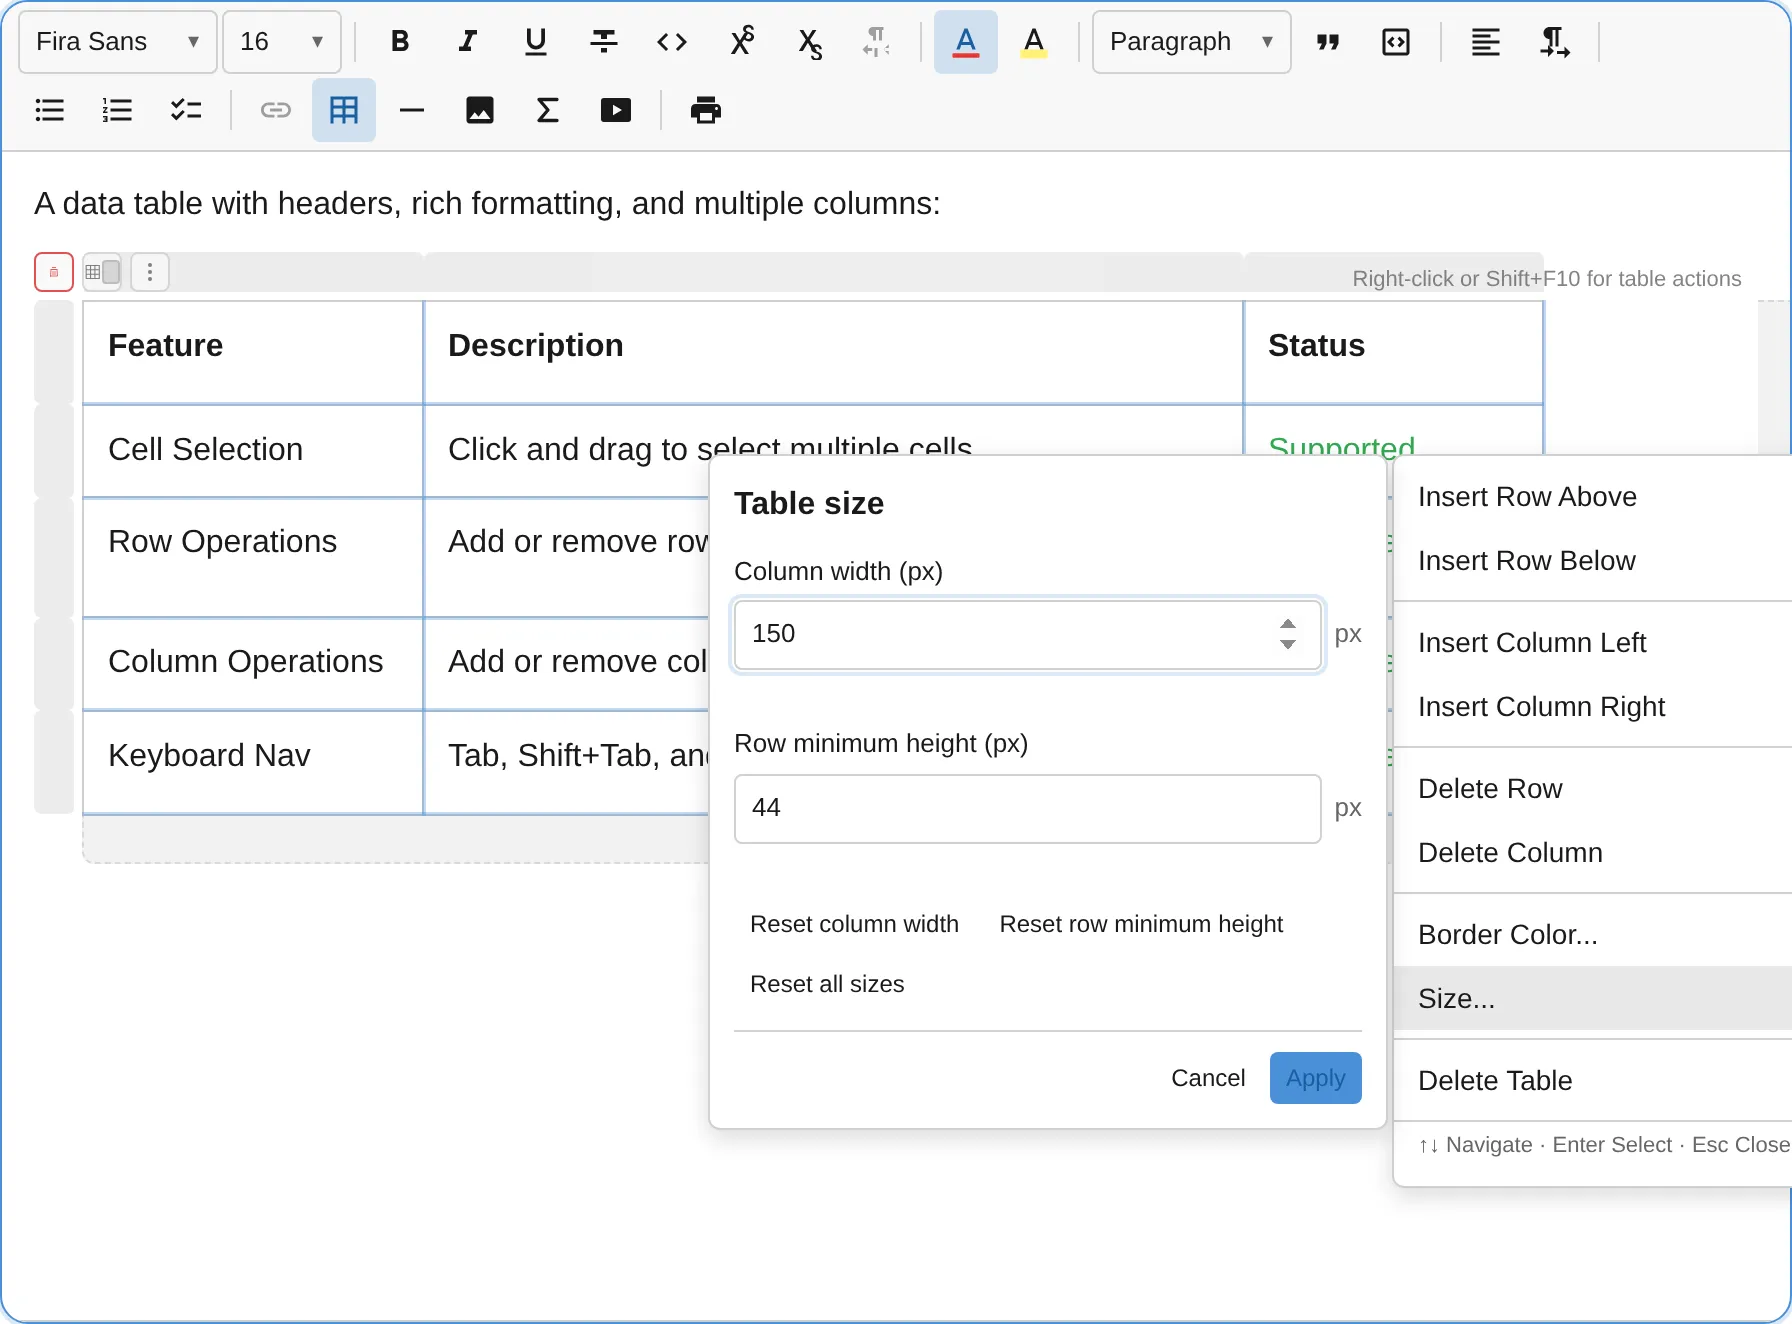Insert a horizontal rule
Screen dimensions: 1792x1324
pos(412,110)
